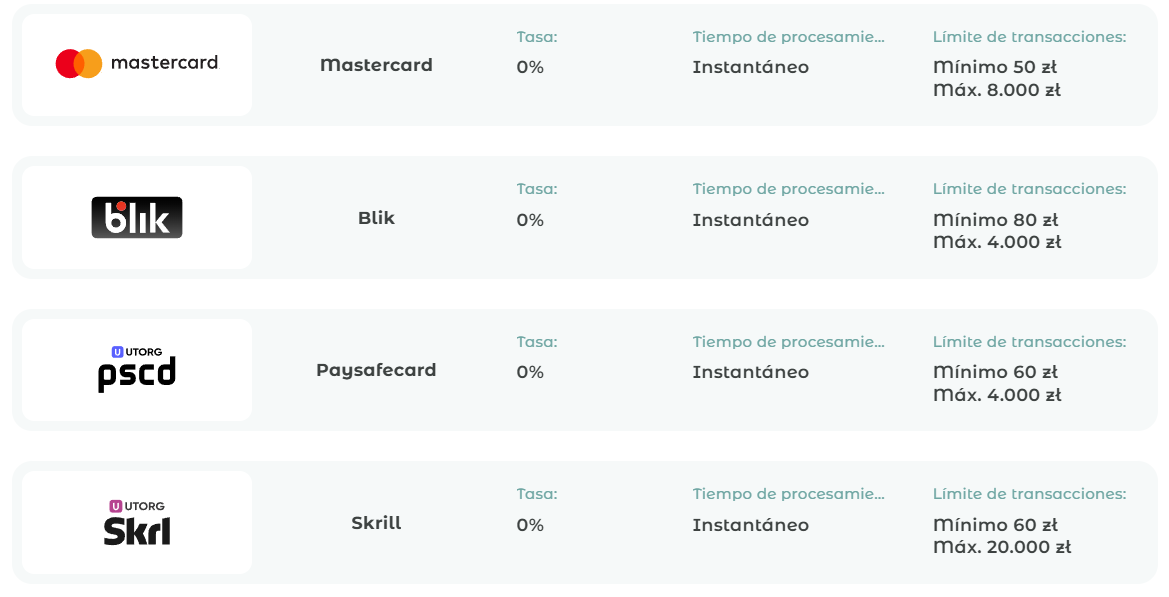Image resolution: width=1169 pixels, height=597 pixels.
Task: Click Skrill's Límite de transacciones label
Action: (1029, 494)
